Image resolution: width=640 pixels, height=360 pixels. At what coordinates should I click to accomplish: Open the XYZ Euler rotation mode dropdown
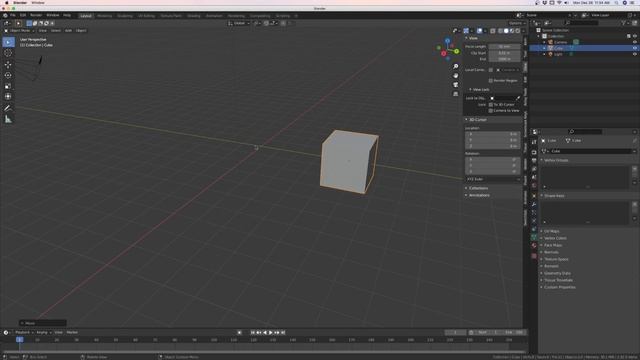tap(493, 179)
